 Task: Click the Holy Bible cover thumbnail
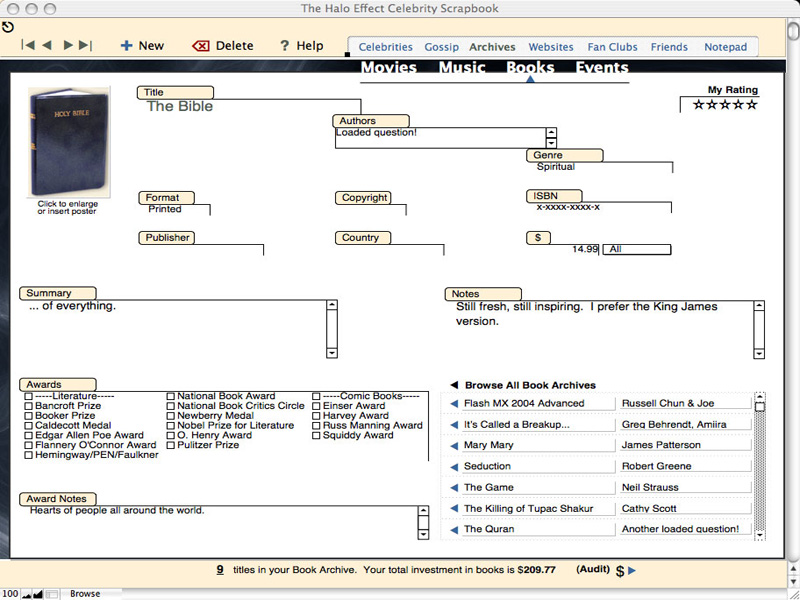click(x=69, y=142)
